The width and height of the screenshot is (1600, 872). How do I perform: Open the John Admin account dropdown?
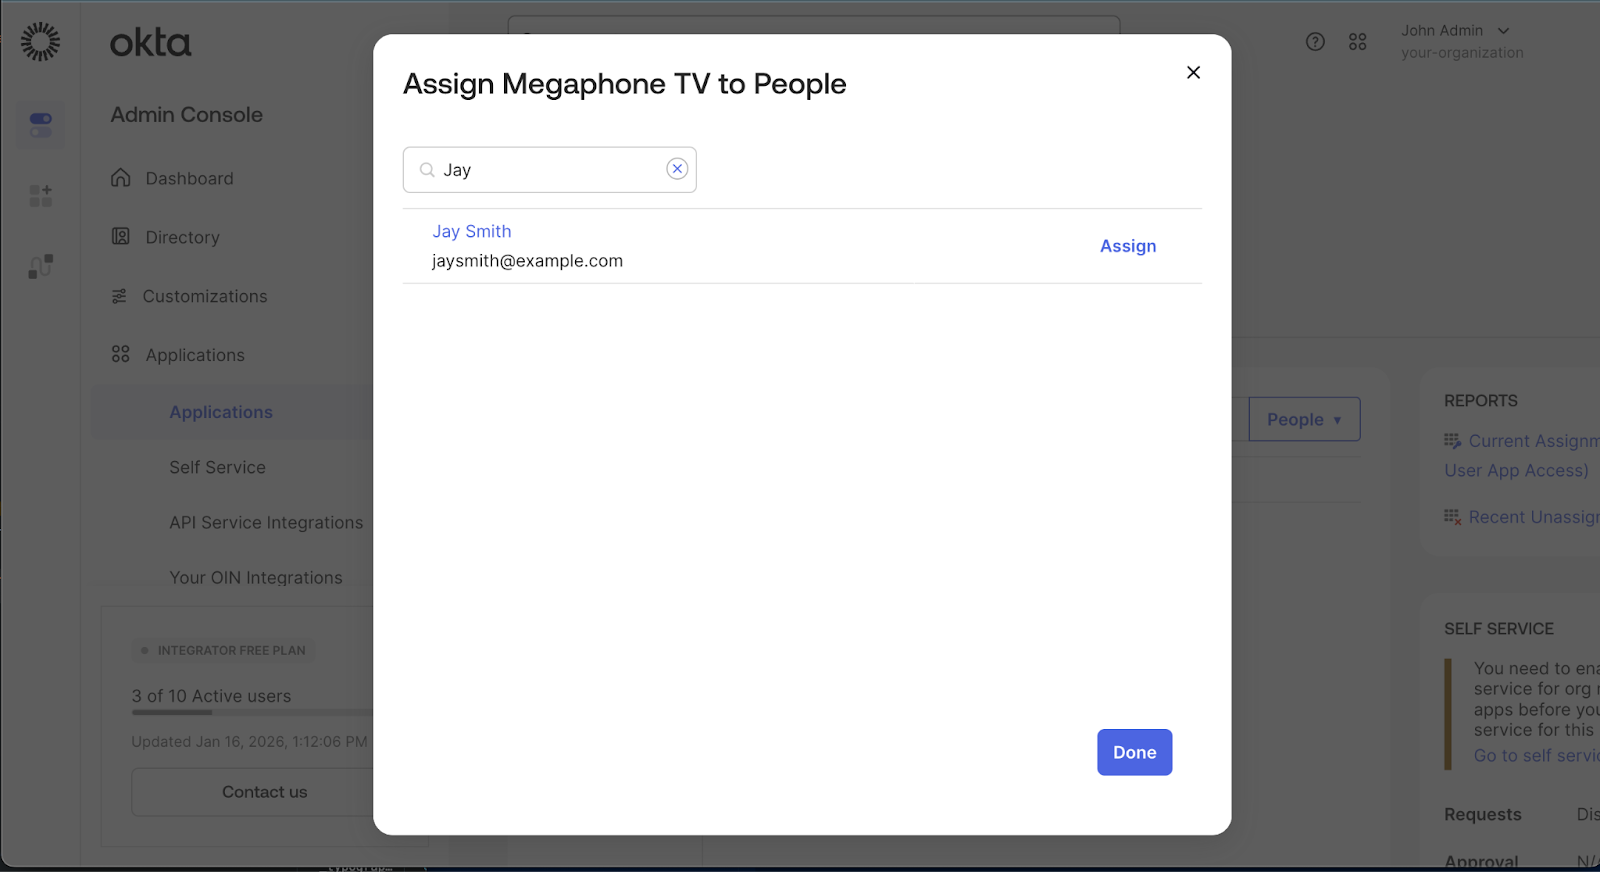(1455, 31)
